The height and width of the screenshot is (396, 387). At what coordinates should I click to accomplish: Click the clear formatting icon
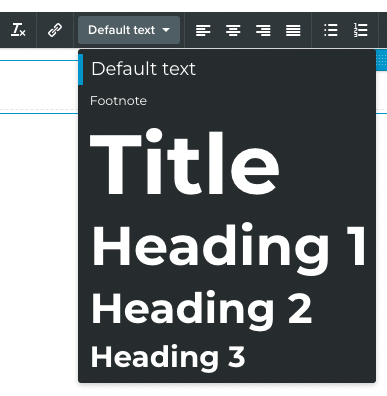tap(18, 30)
